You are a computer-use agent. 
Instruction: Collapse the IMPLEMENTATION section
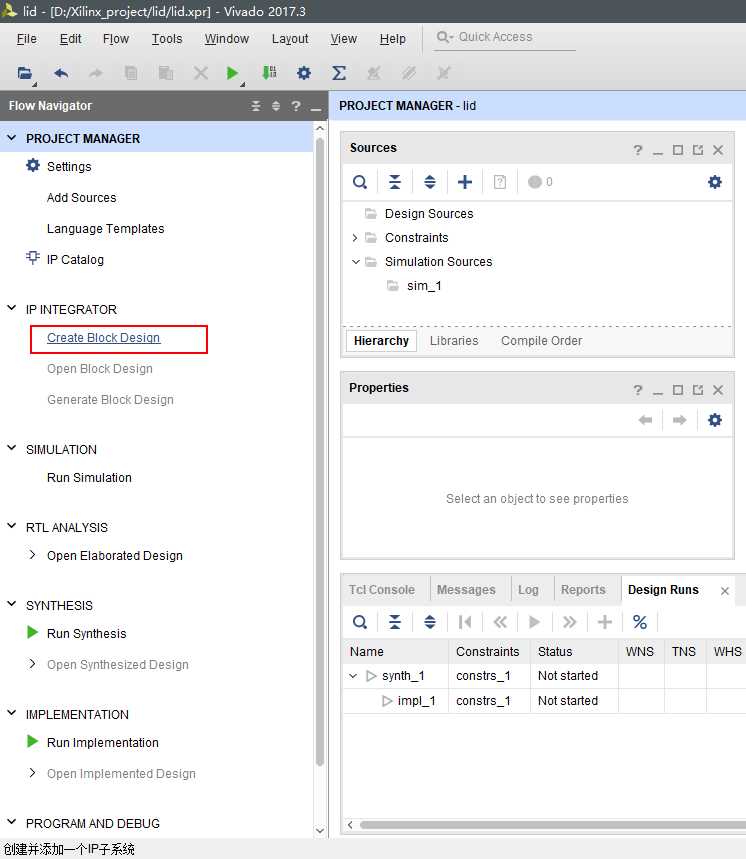12,713
